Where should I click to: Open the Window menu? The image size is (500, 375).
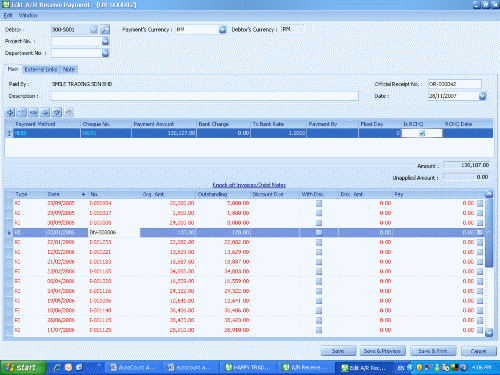pyautogui.click(x=28, y=15)
